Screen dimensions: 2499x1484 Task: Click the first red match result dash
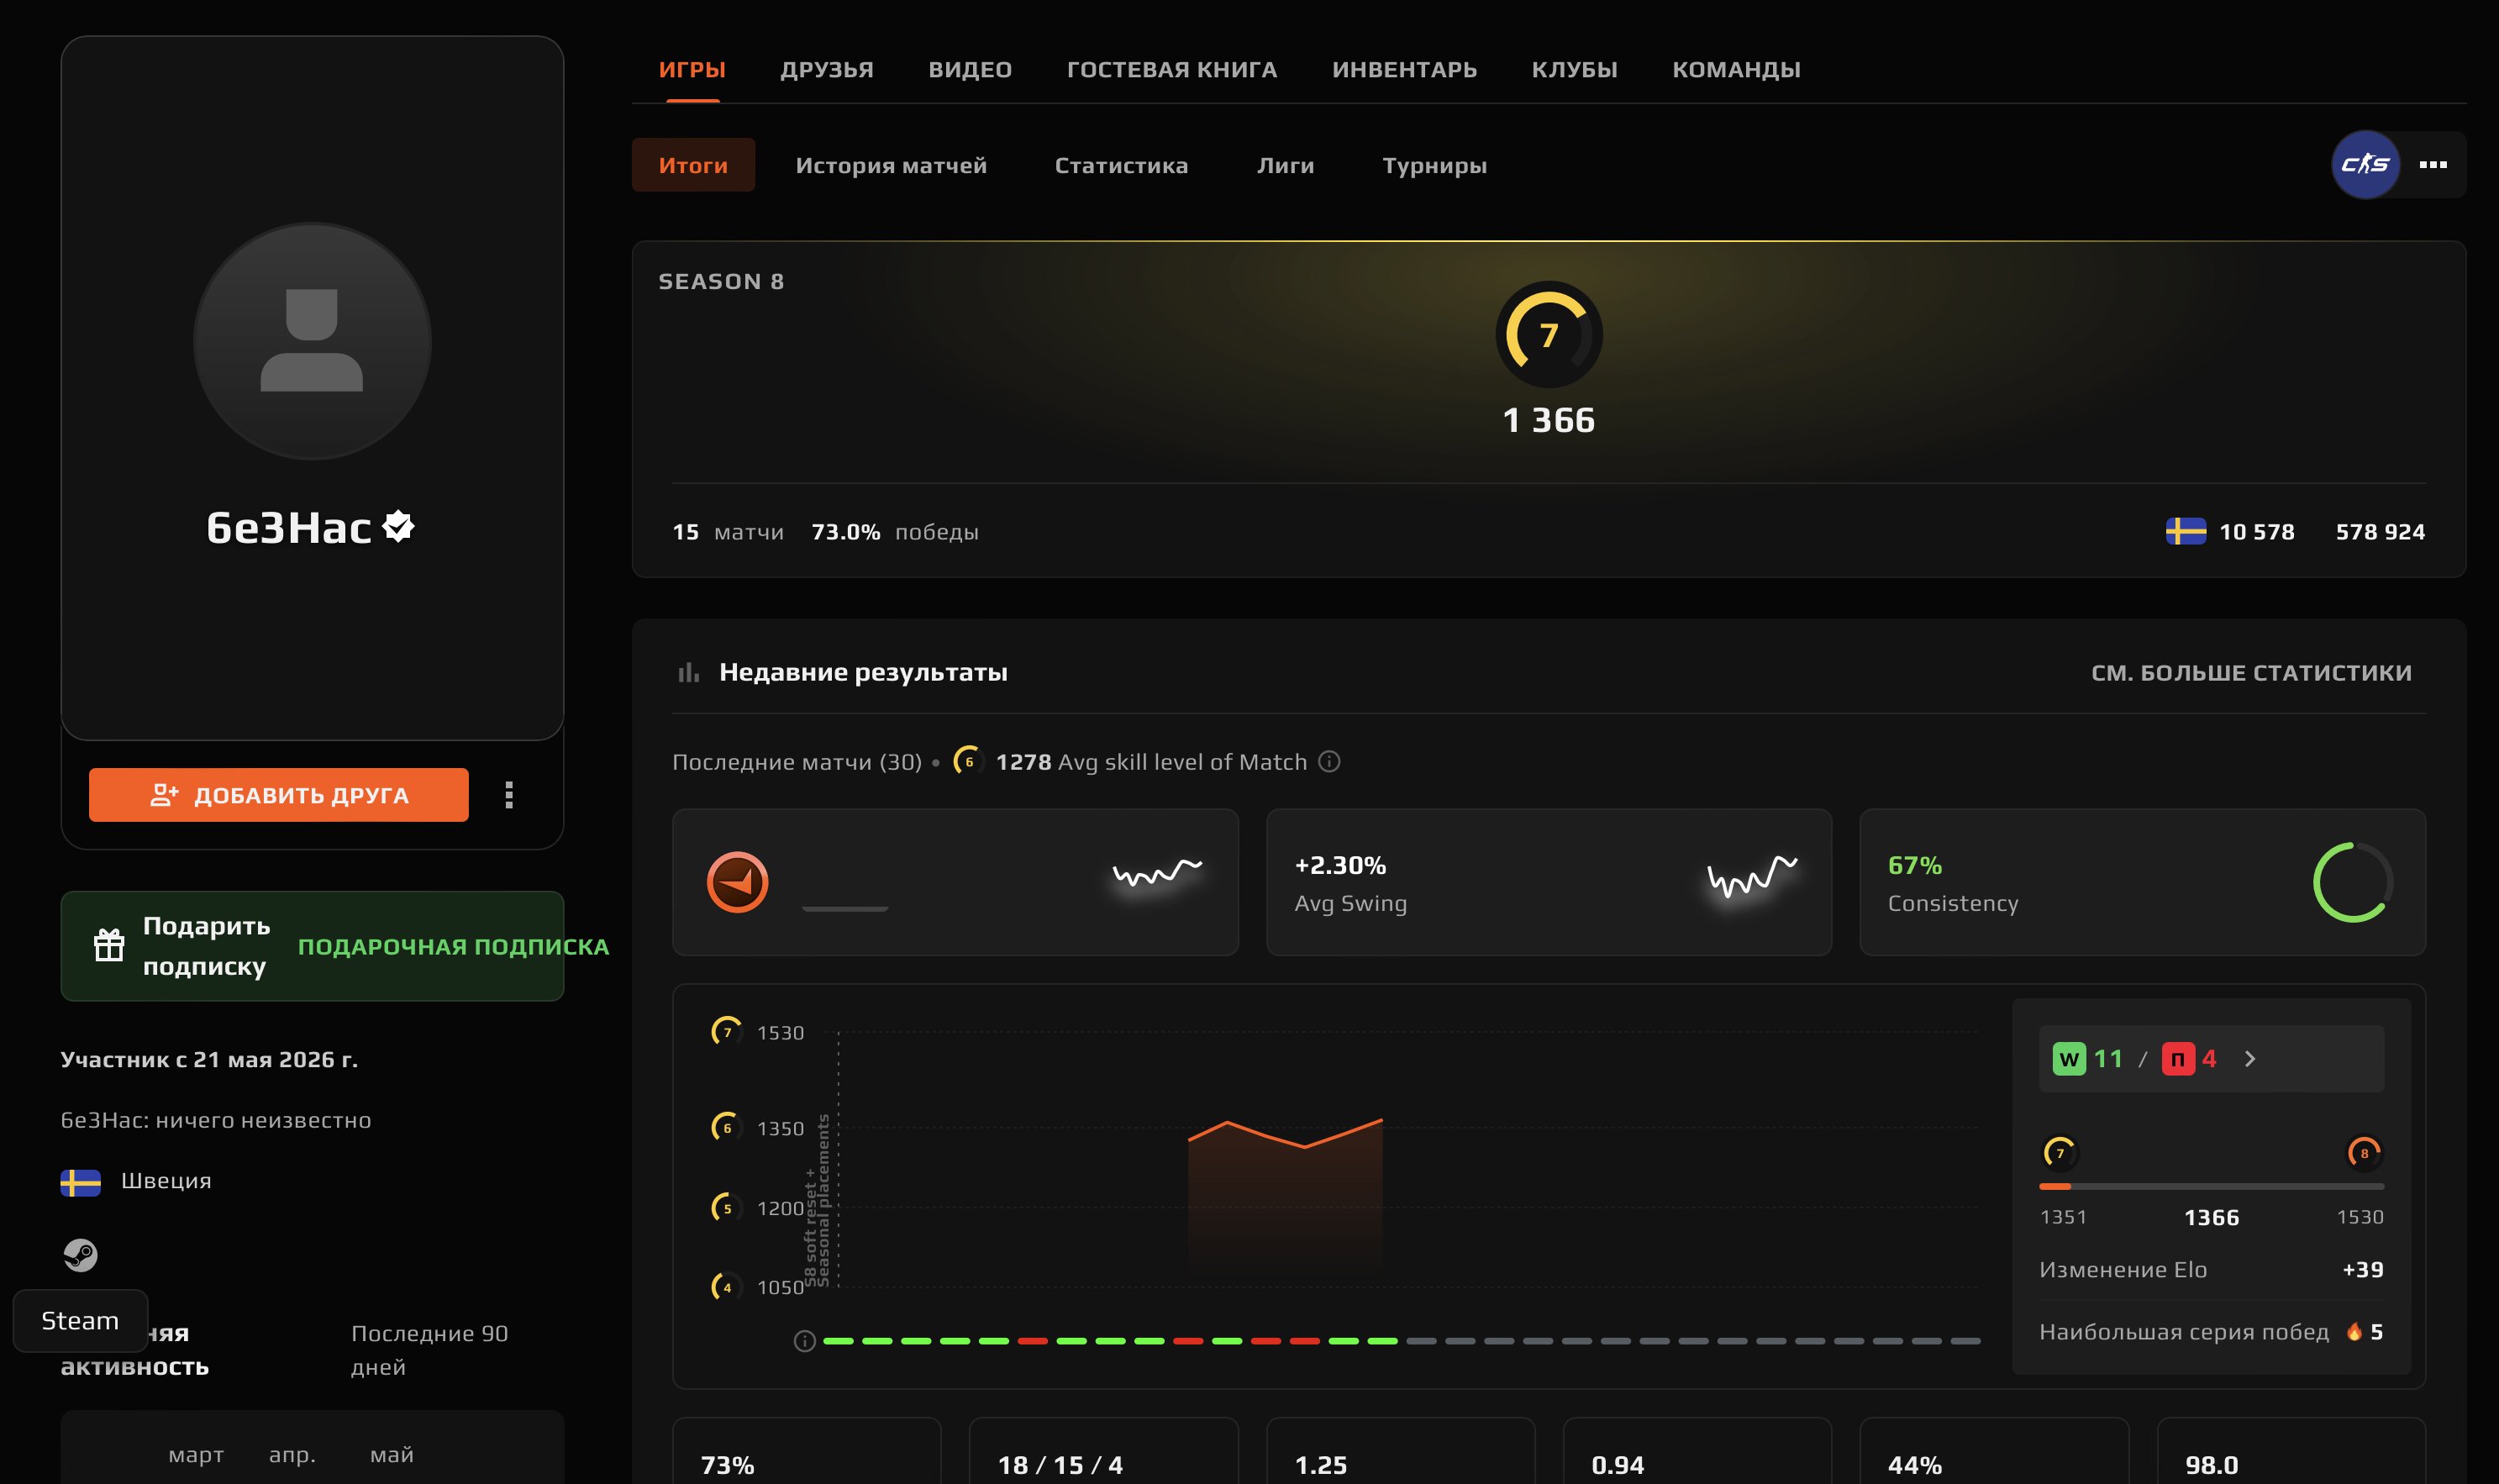point(1032,1341)
